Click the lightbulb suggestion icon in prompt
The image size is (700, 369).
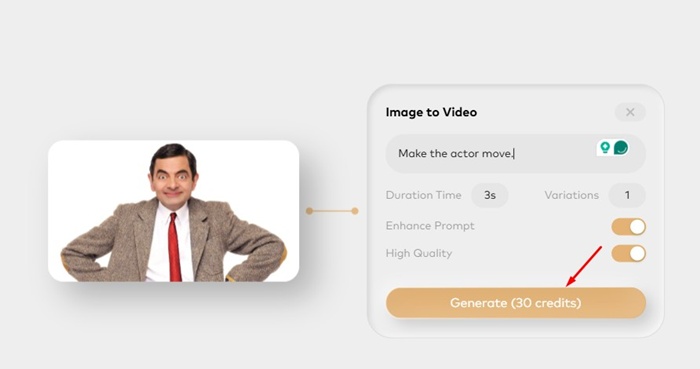pos(605,147)
